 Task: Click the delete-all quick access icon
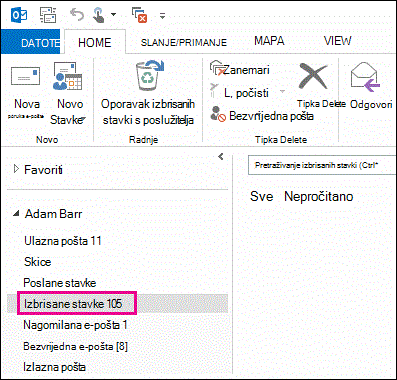pos(140,15)
